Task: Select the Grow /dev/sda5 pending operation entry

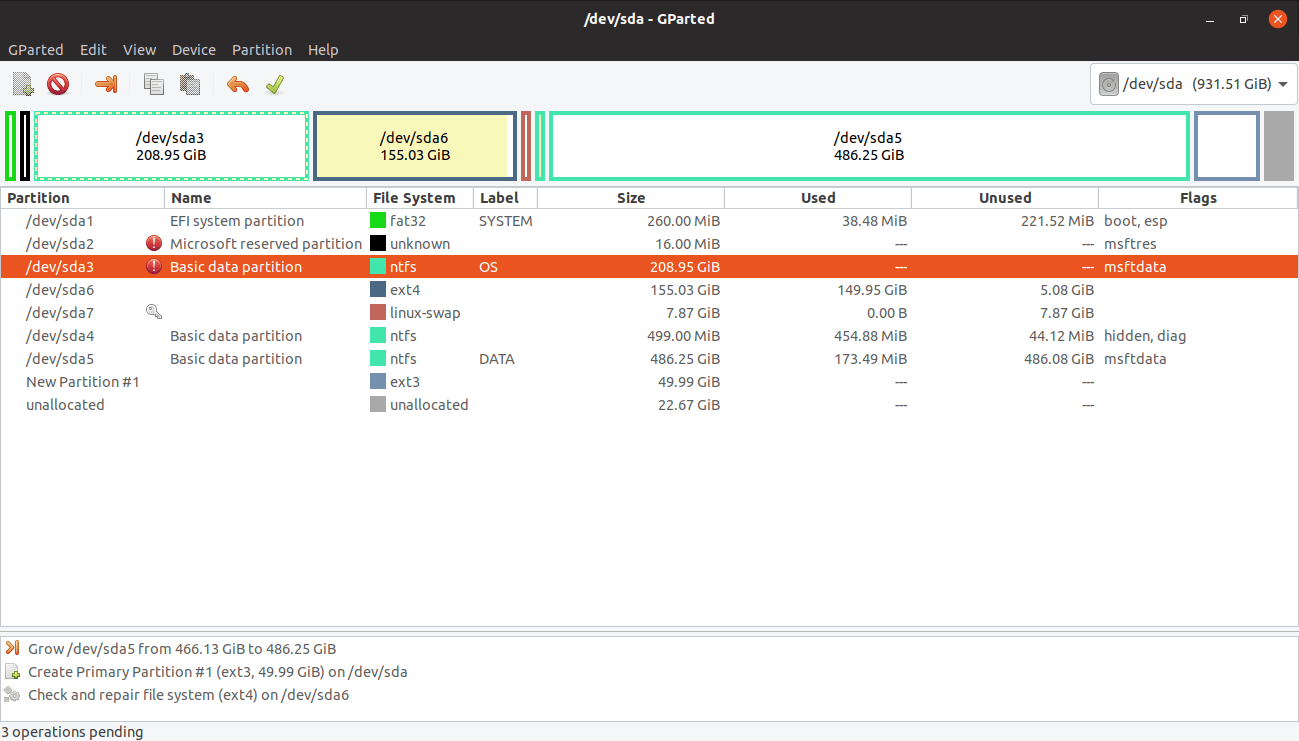Action: (x=182, y=648)
